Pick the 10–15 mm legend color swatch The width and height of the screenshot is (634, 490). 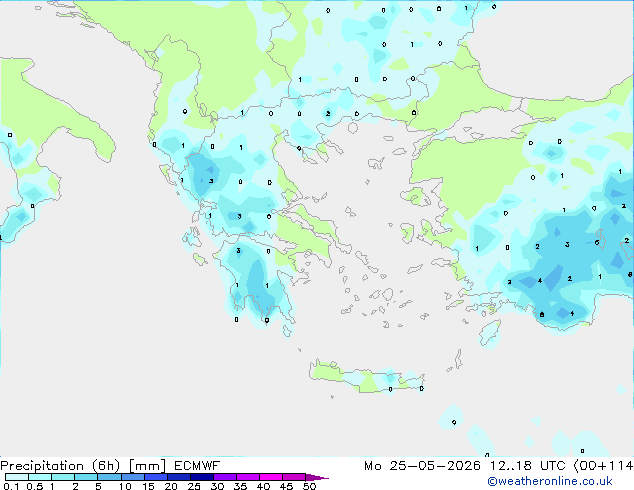coord(132,477)
